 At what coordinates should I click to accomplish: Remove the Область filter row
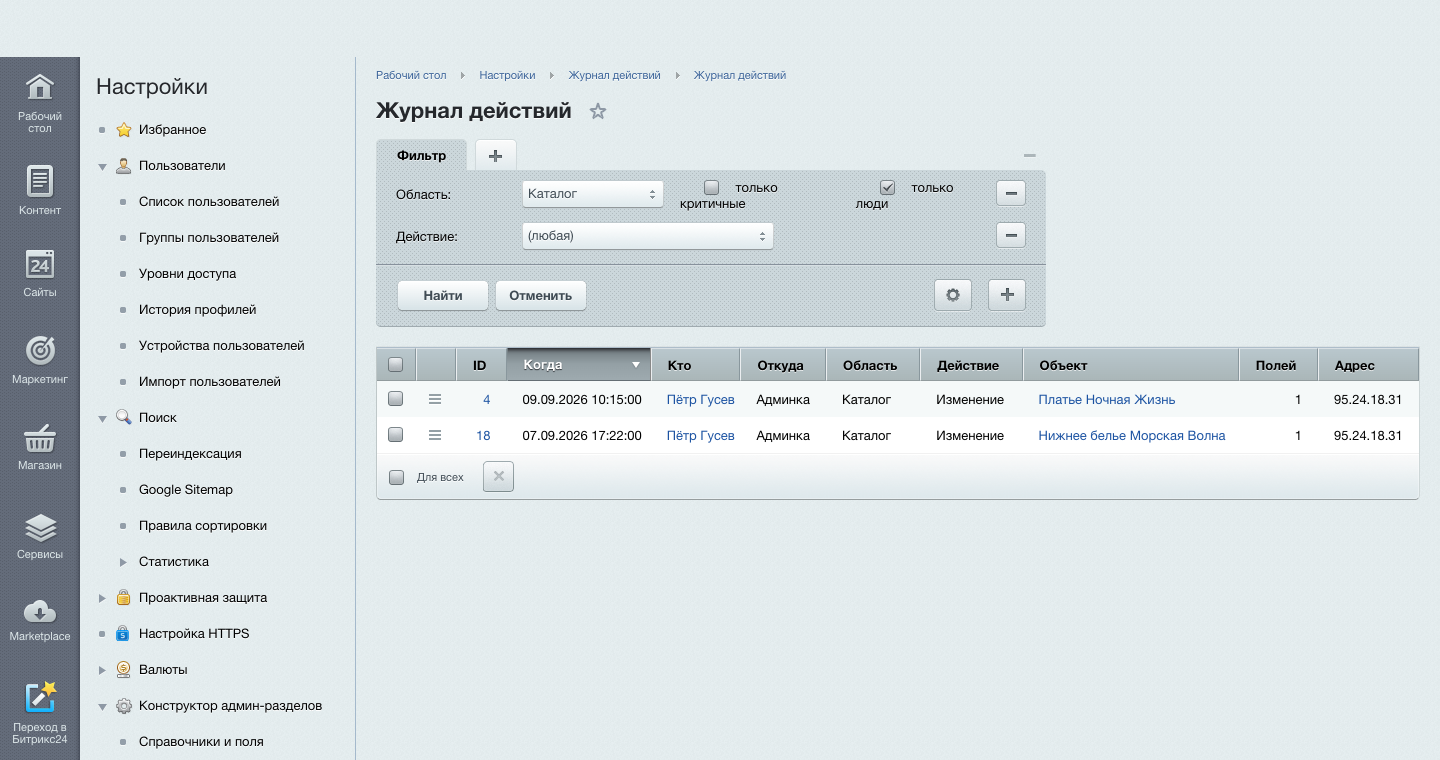click(x=1011, y=194)
